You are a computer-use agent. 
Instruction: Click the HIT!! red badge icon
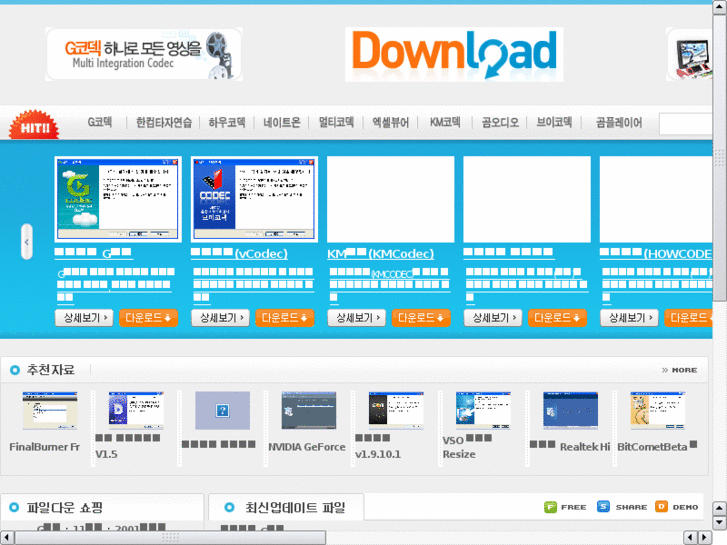coord(34,124)
